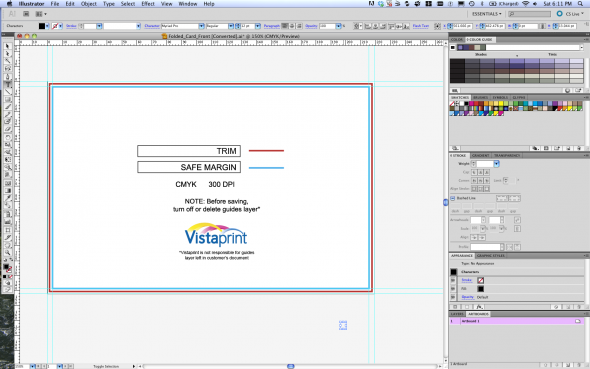The image size is (590, 369).
Task: Select the Line Segment tool
Action: point(8,92)
